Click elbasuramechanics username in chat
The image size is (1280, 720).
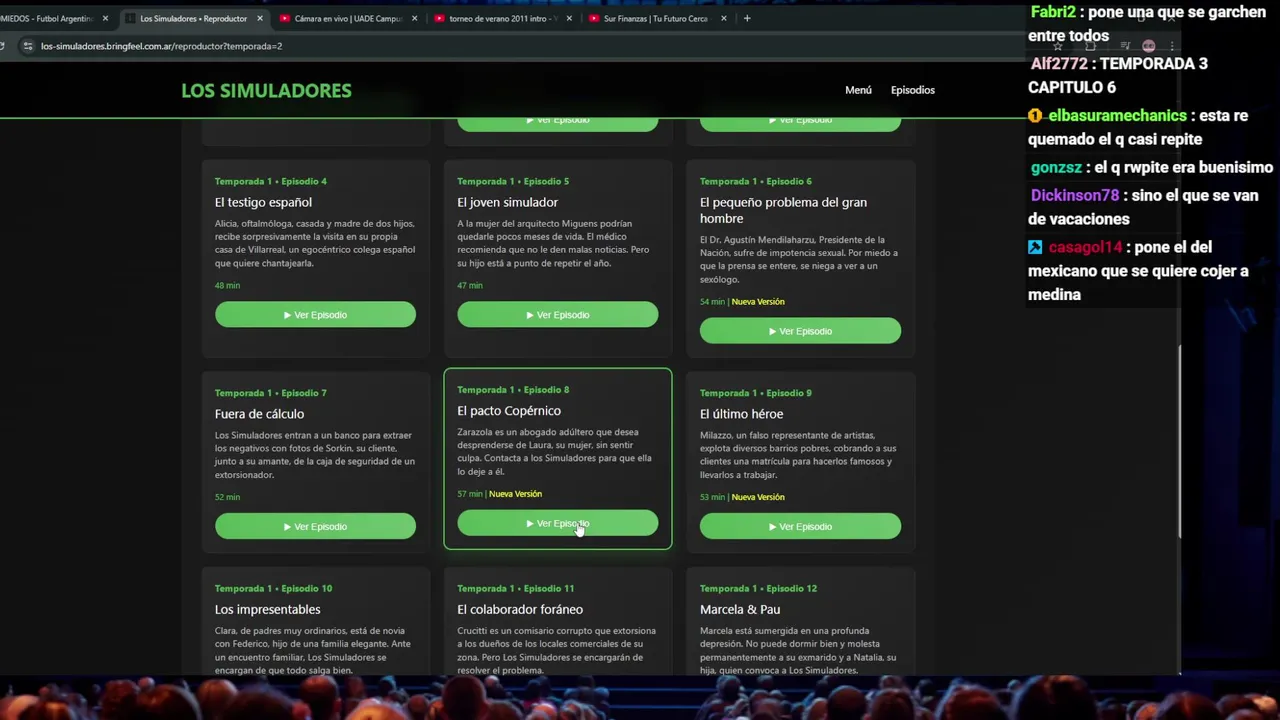[1117, 115]
